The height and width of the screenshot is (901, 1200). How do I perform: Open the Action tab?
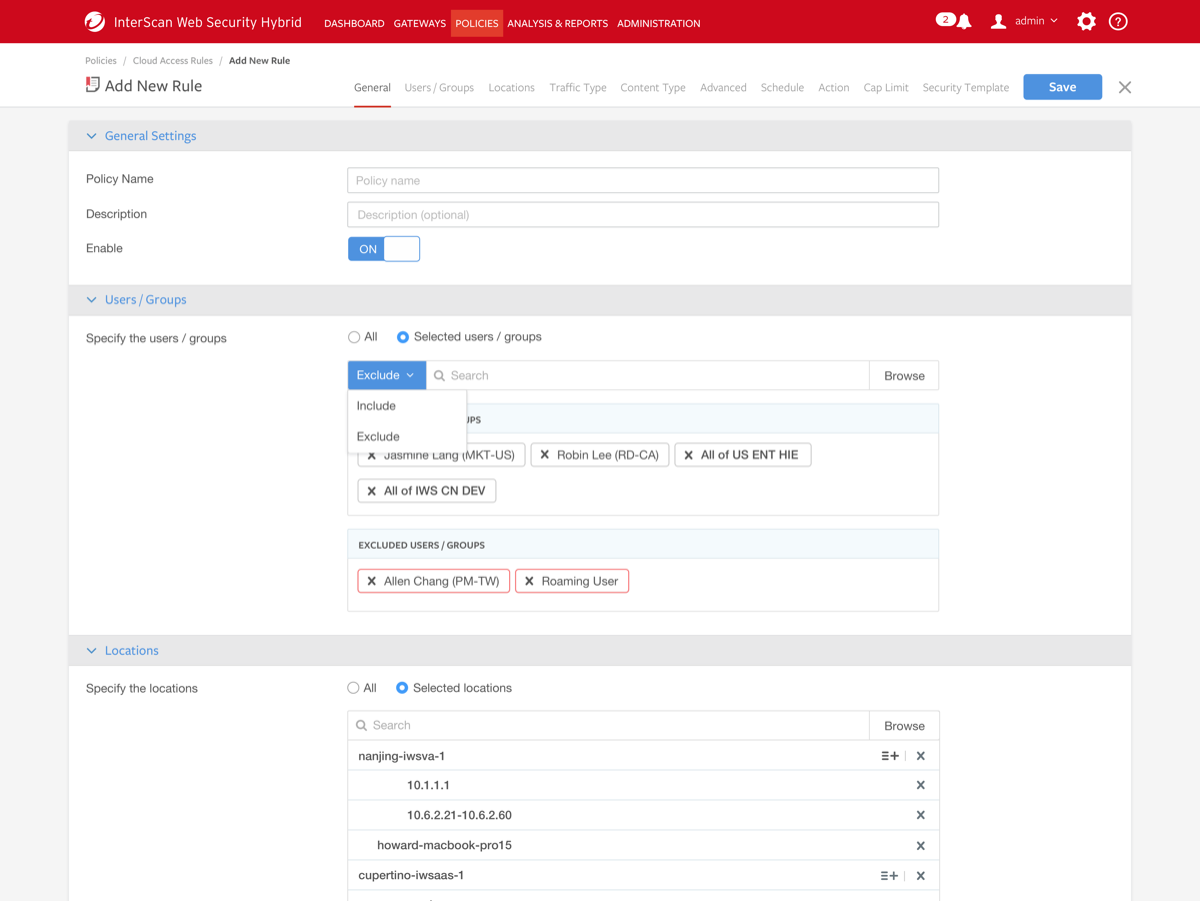834,88
